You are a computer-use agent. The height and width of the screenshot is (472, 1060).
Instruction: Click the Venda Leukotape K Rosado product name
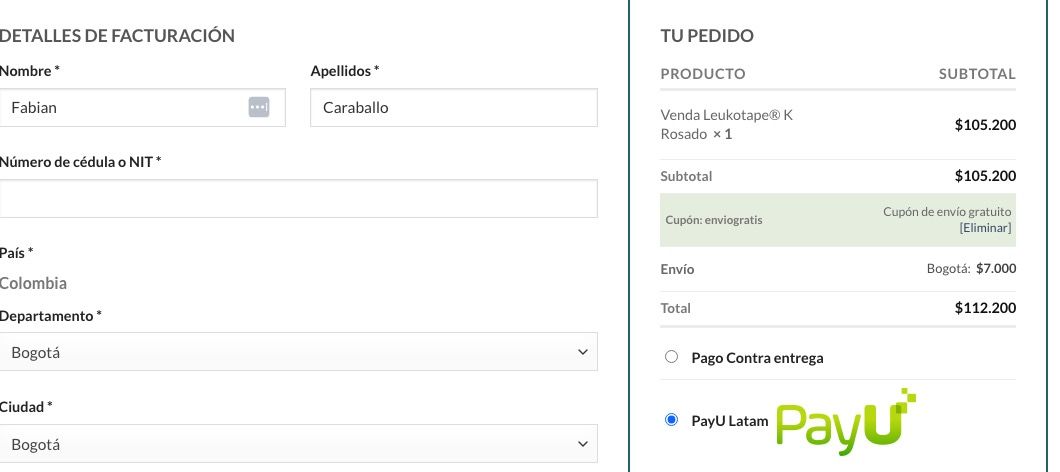point(727,124)
